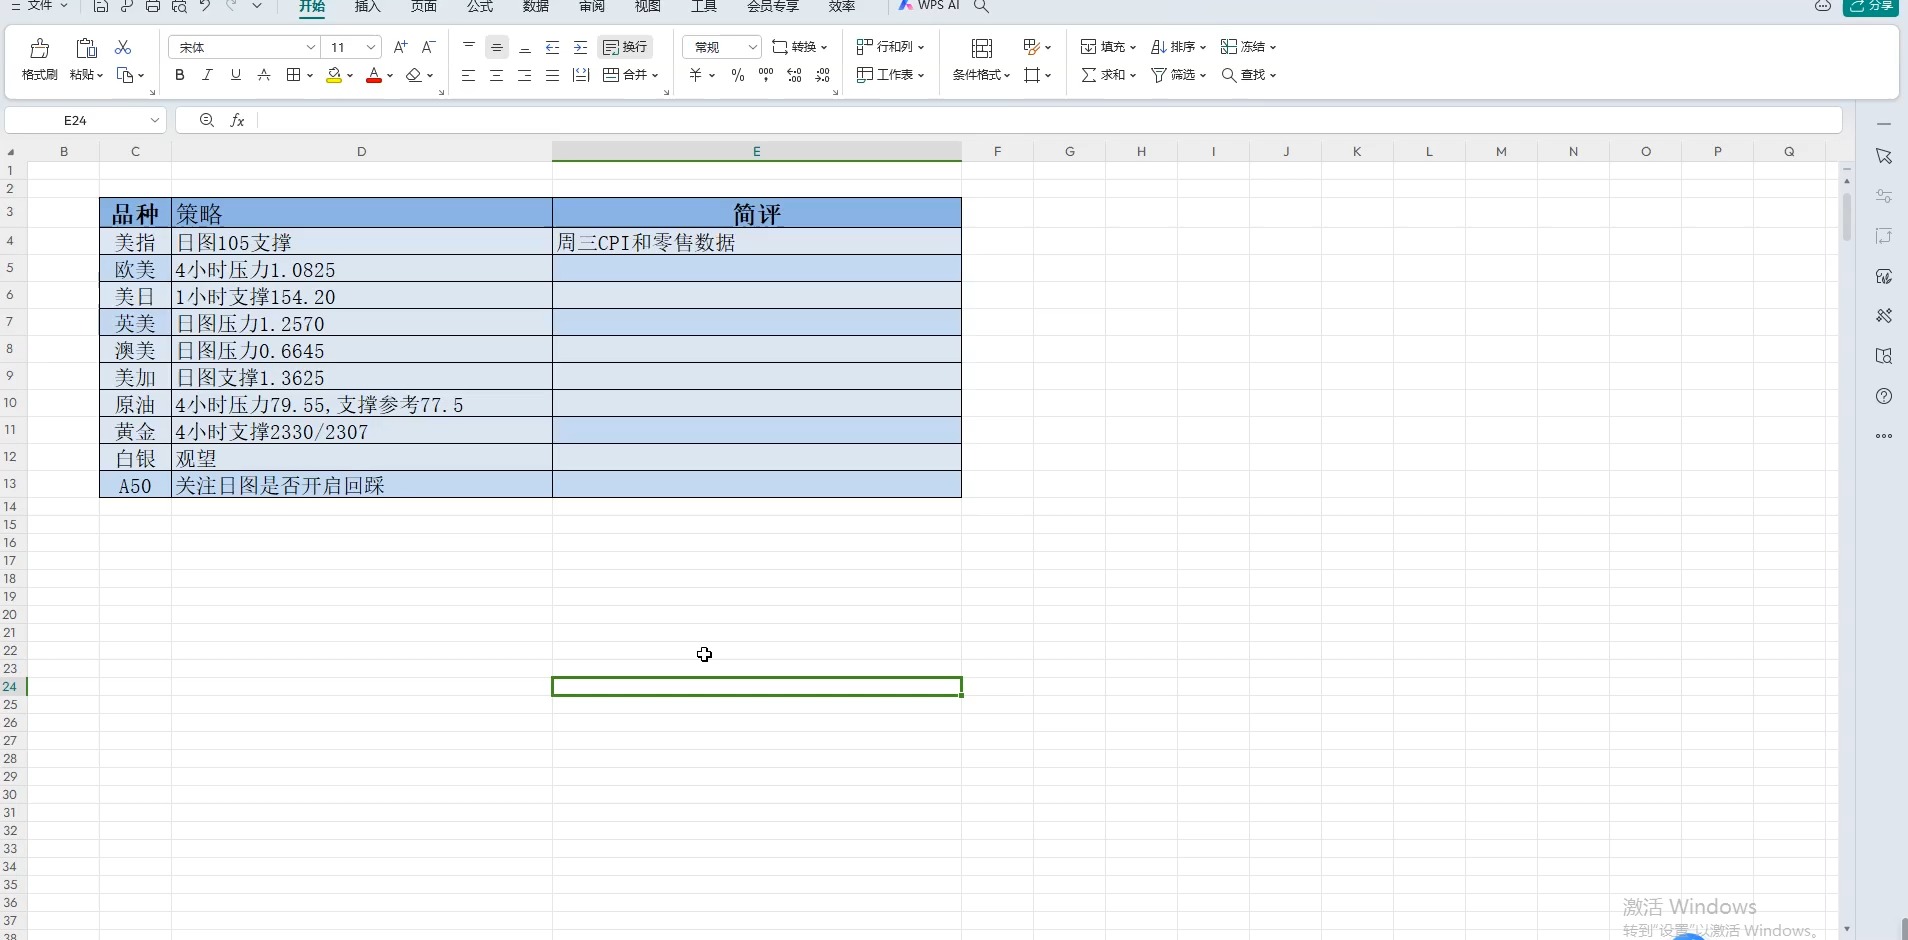Switch to the 页面 ribbon tab
This screenshot has width=1908, height=940.
(424, 6)
